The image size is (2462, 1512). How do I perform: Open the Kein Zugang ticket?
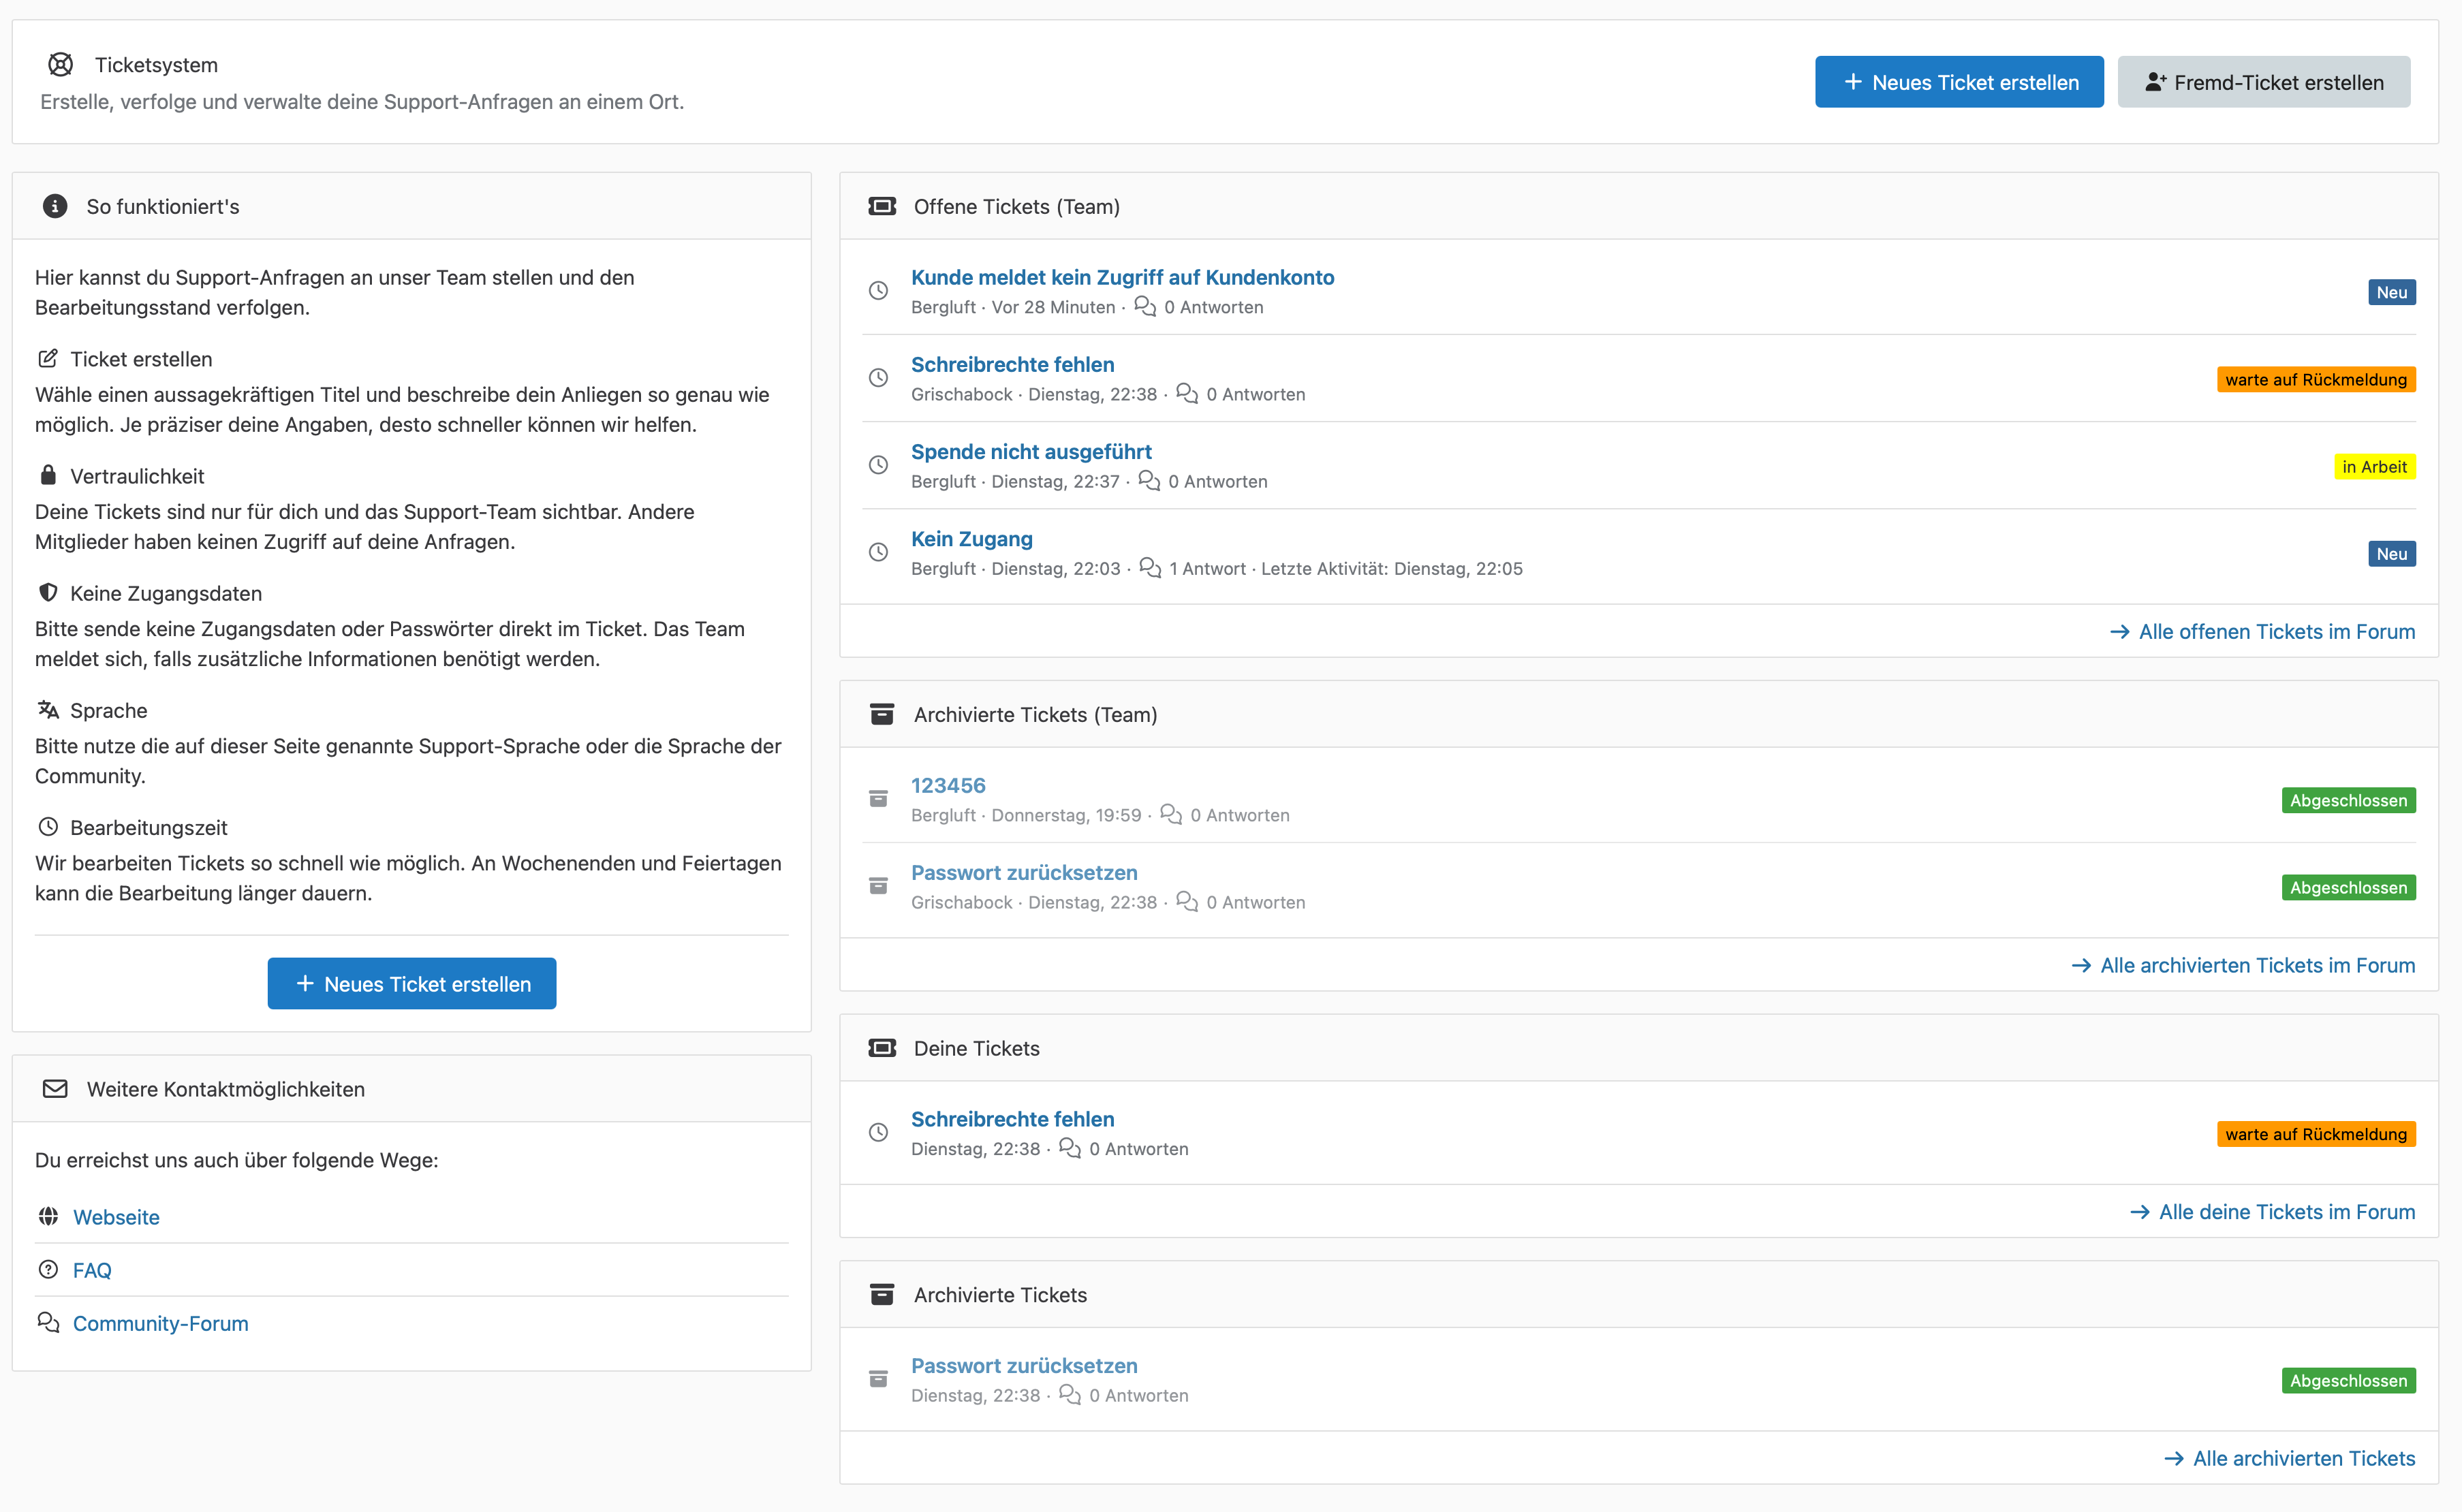coord(972,538)
